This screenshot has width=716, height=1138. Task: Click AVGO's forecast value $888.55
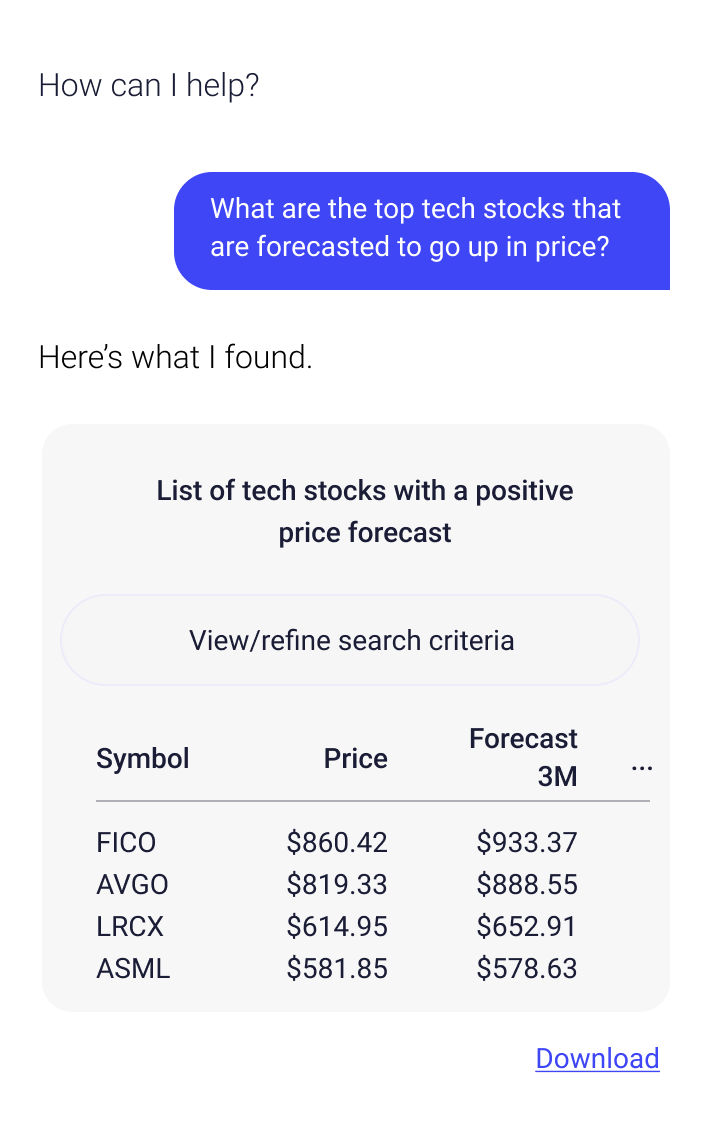pos(527,885)
